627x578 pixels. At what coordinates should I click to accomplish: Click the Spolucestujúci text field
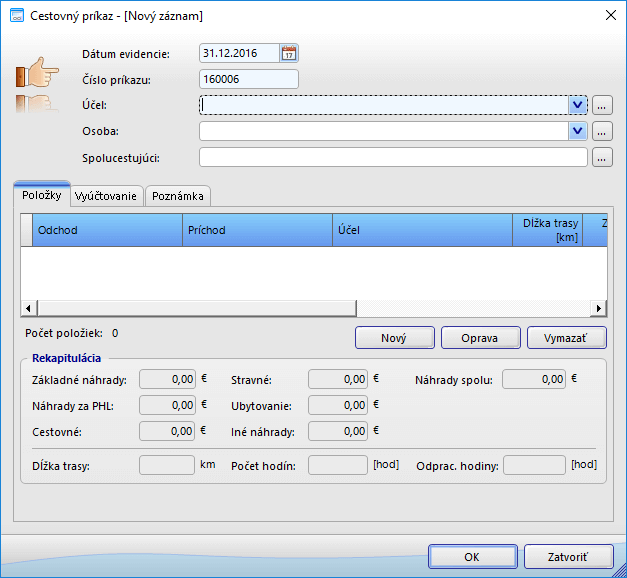pyautogui.click(x=392, y=157)
